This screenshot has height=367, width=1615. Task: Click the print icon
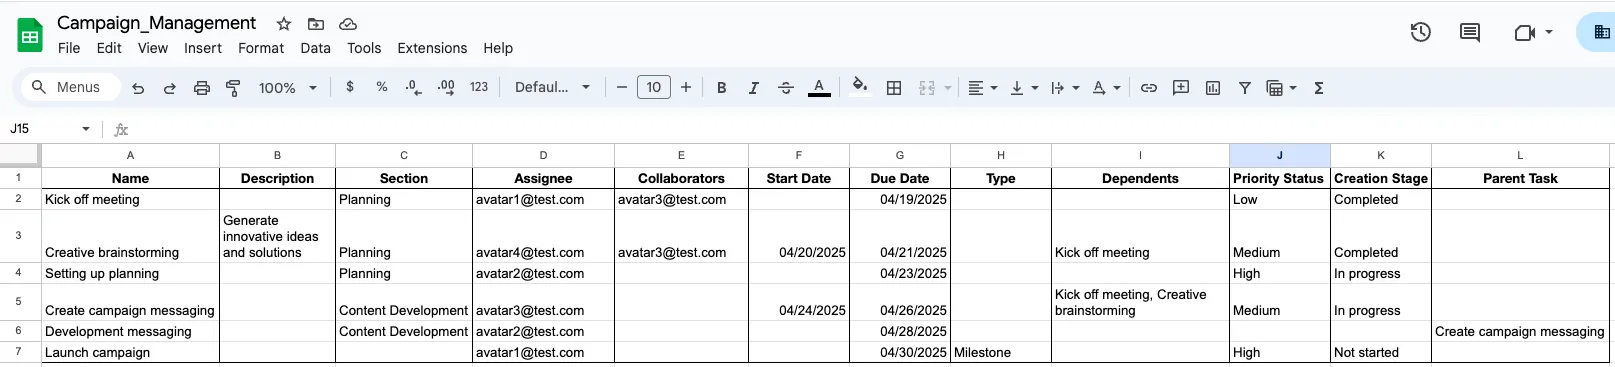[x=202, y=88]
